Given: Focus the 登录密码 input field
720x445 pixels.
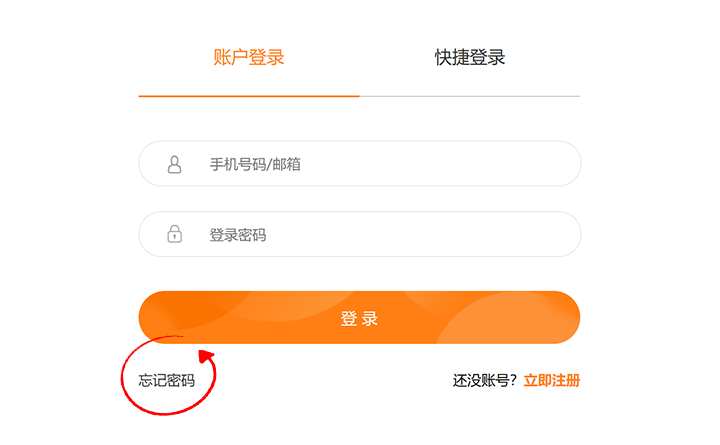Looking at the screenshot, I should point(360,234).
